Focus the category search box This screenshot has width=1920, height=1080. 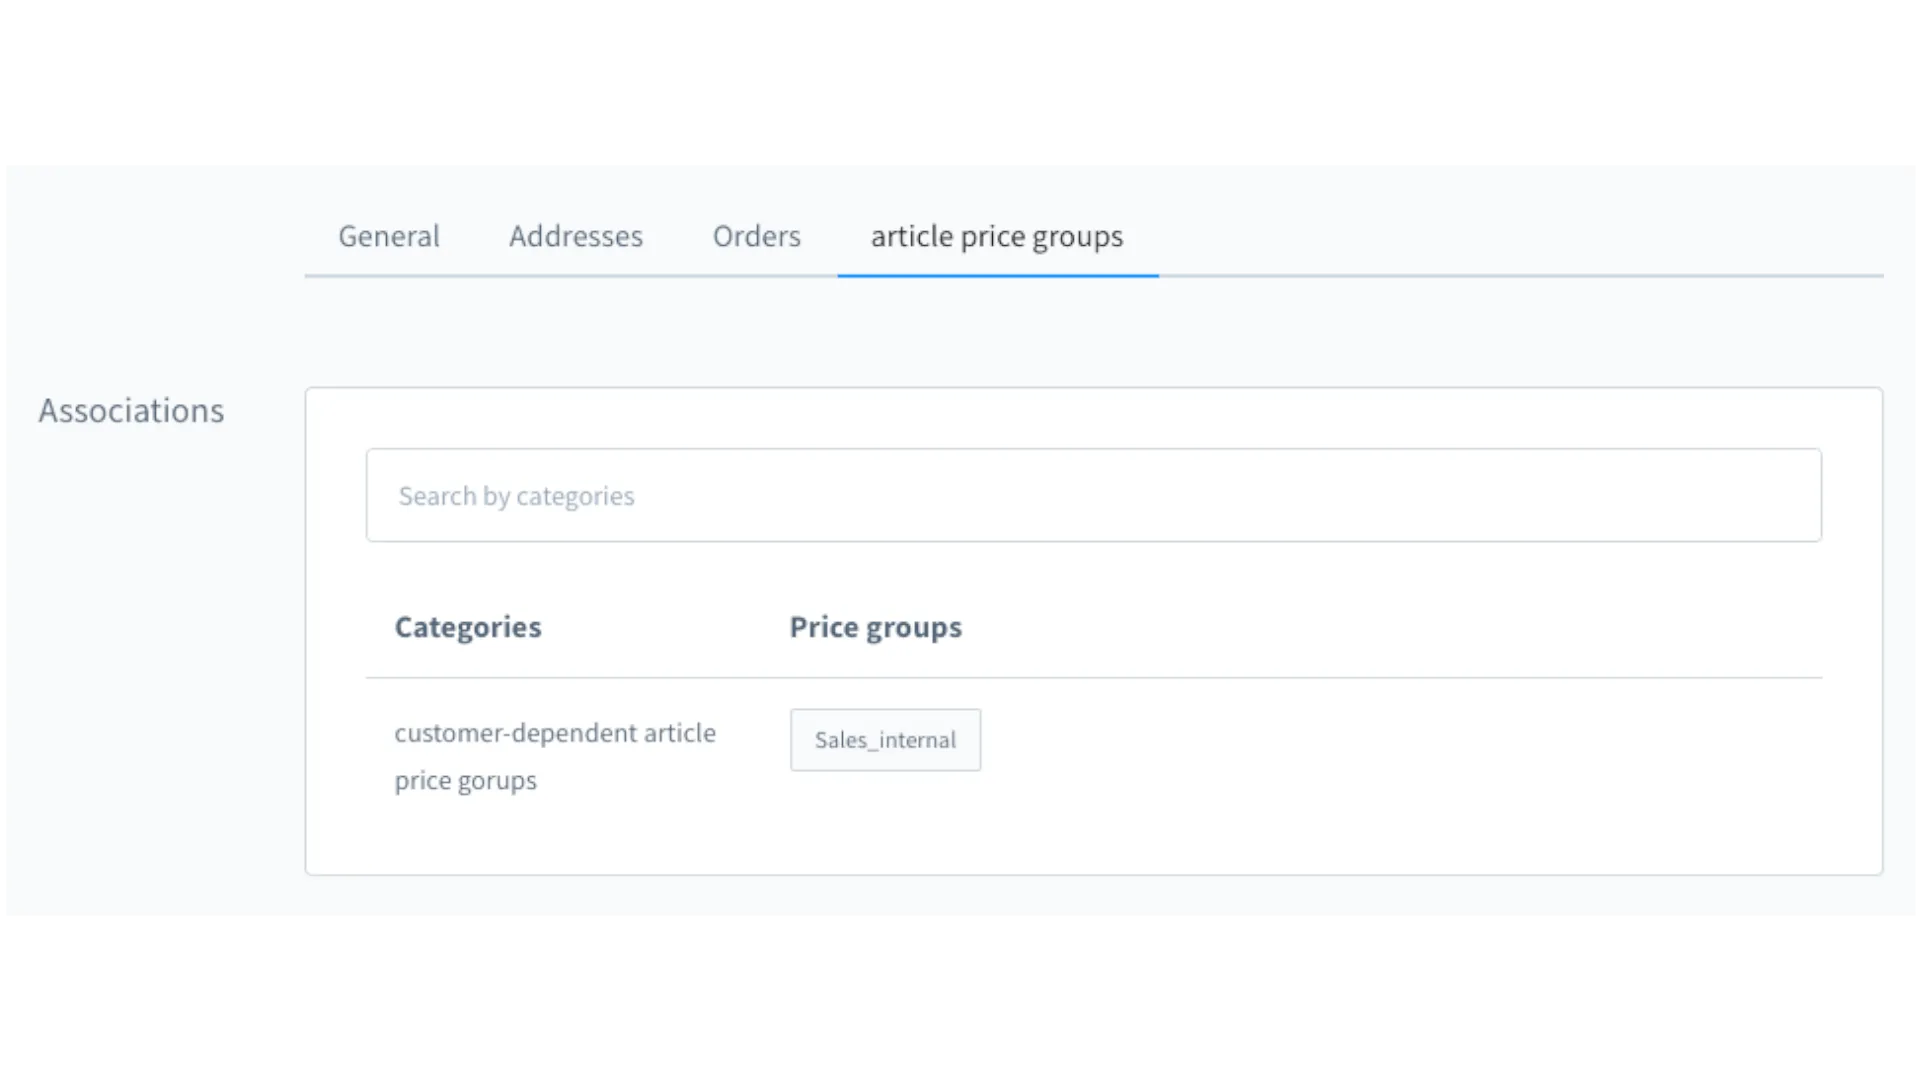[1093, 496]
